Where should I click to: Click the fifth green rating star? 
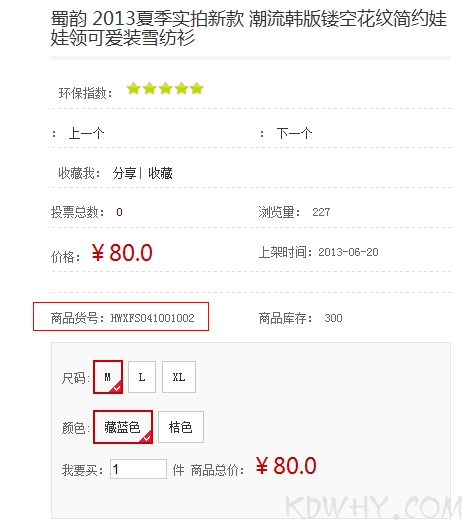coord(197,88)
